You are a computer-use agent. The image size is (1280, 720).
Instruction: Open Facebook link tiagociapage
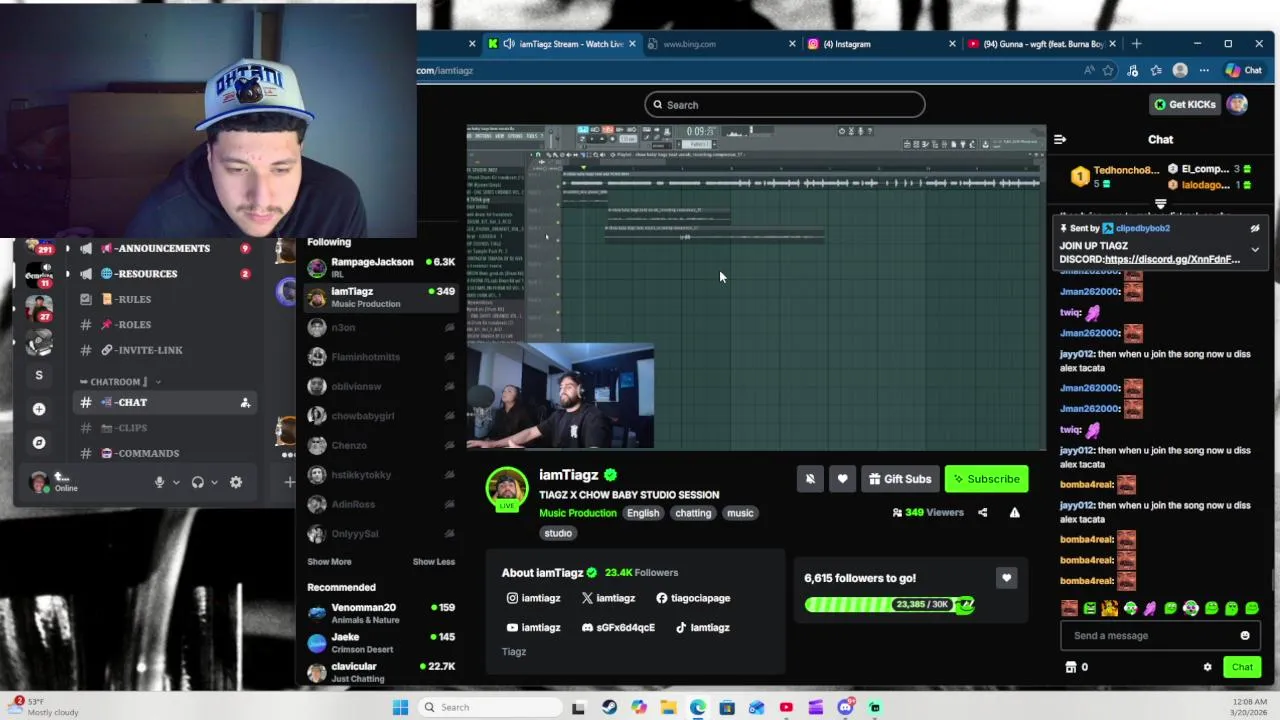[693, 598]
